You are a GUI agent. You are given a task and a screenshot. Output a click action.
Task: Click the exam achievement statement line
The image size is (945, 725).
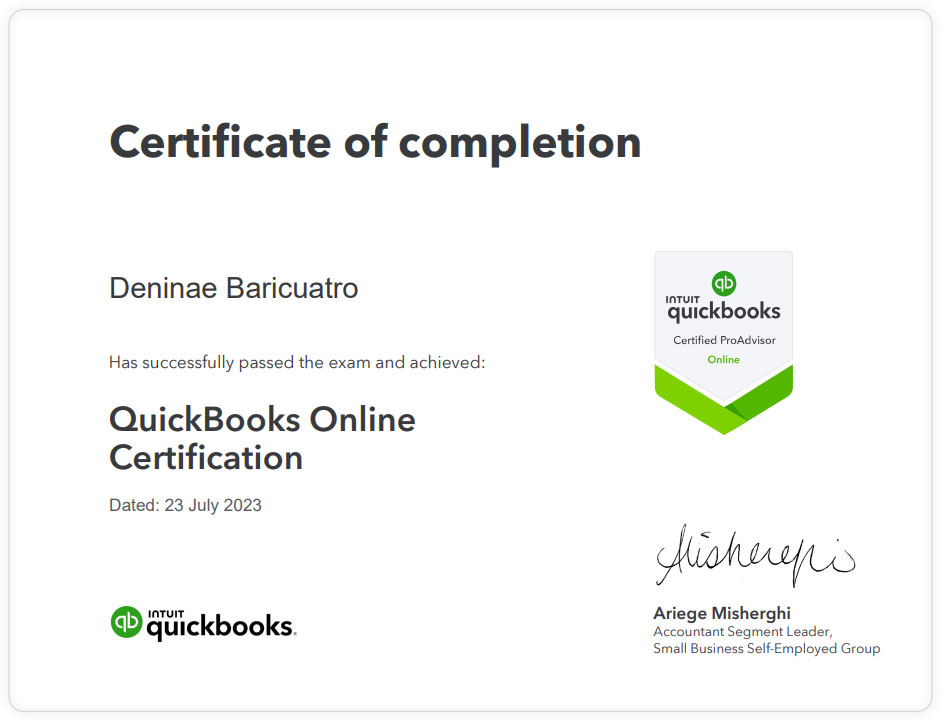coord(295,362)
